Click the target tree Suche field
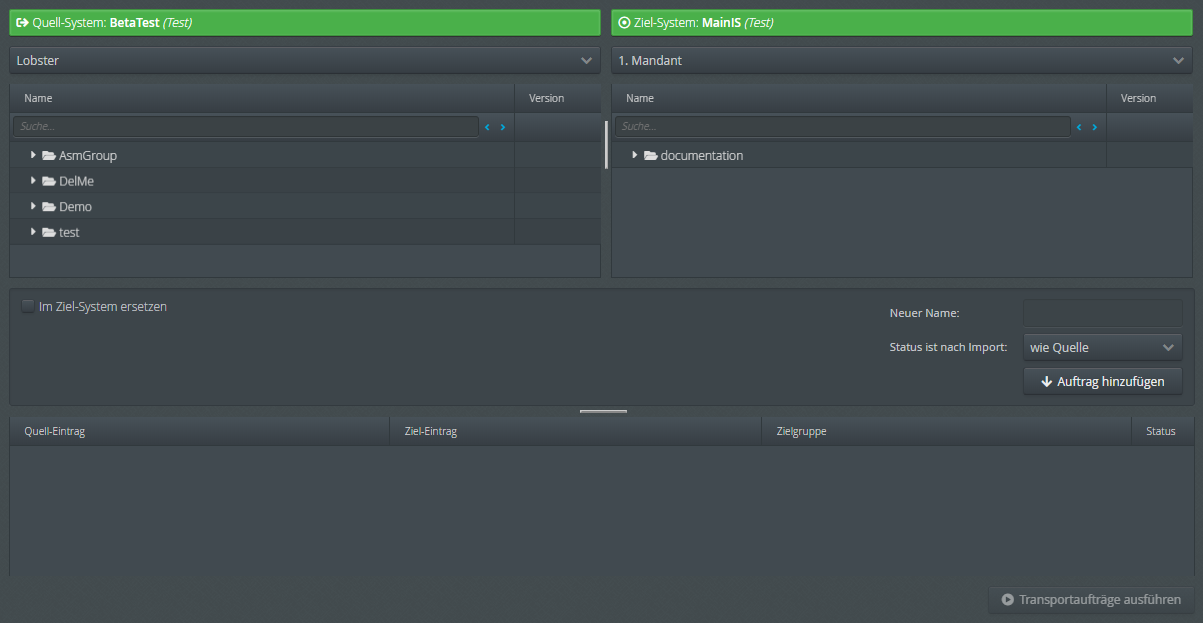Image resolution: width=1203 pixels, height=623 pixels. (843, 127)
